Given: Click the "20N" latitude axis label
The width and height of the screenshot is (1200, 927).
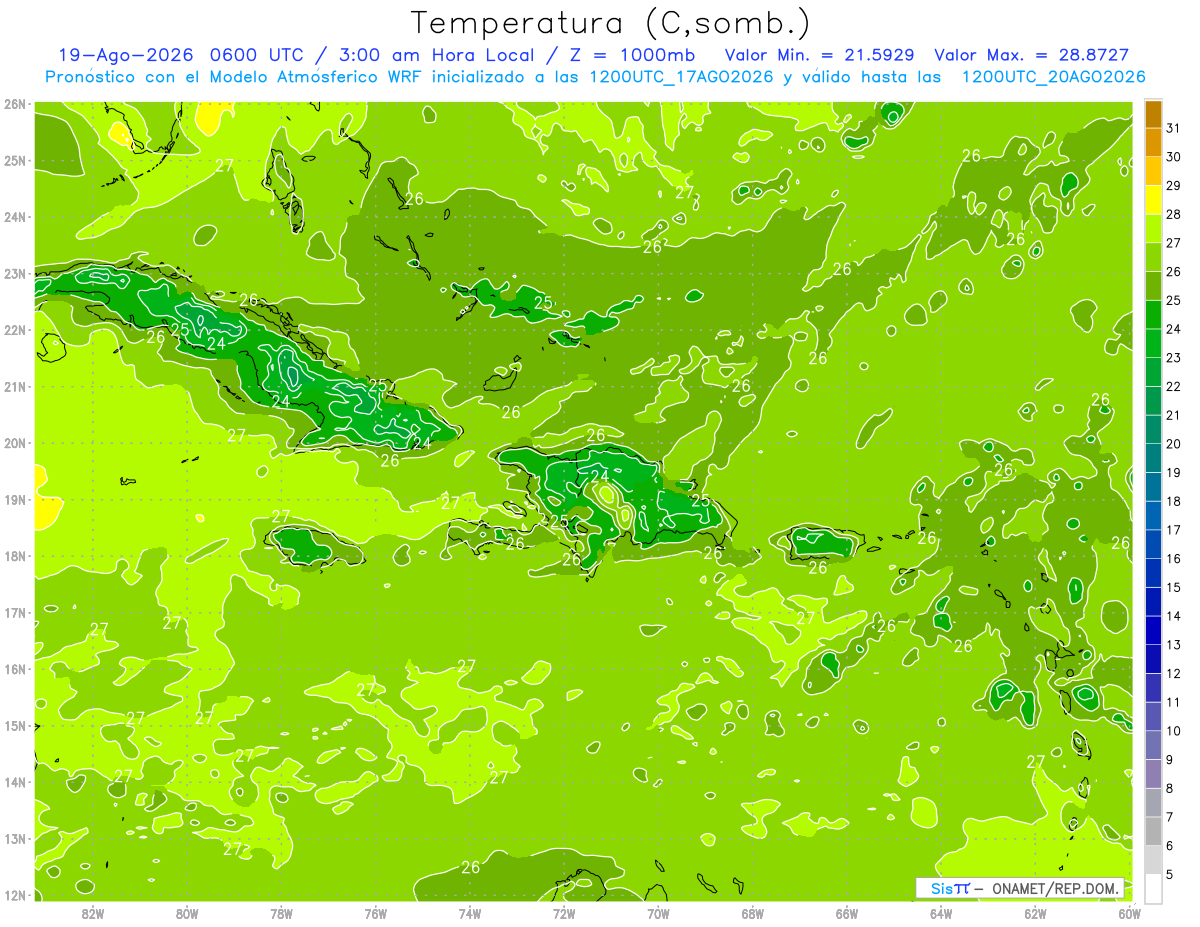Looking at the screenshot, I should point(14,443).
